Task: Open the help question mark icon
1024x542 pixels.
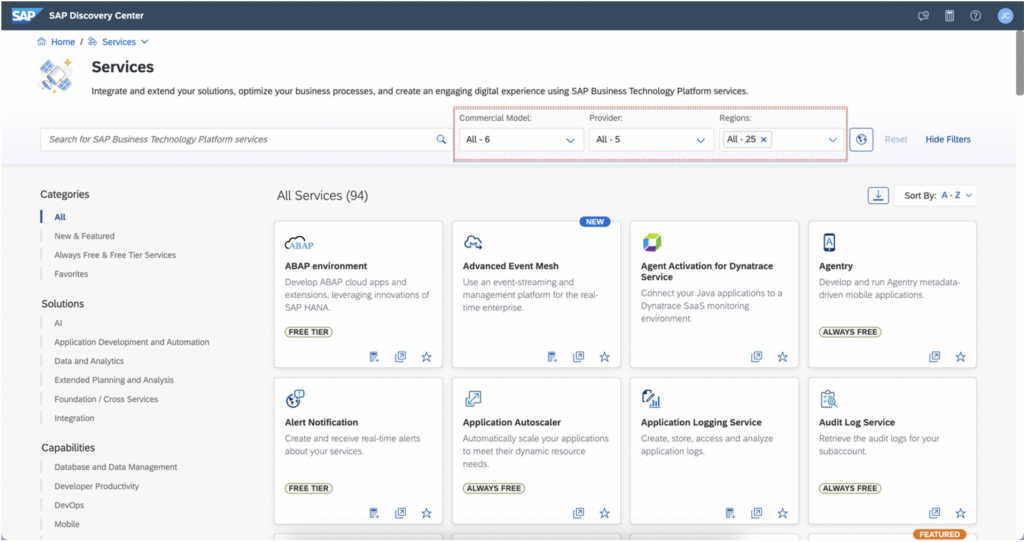Action: [x=975, y=15]
